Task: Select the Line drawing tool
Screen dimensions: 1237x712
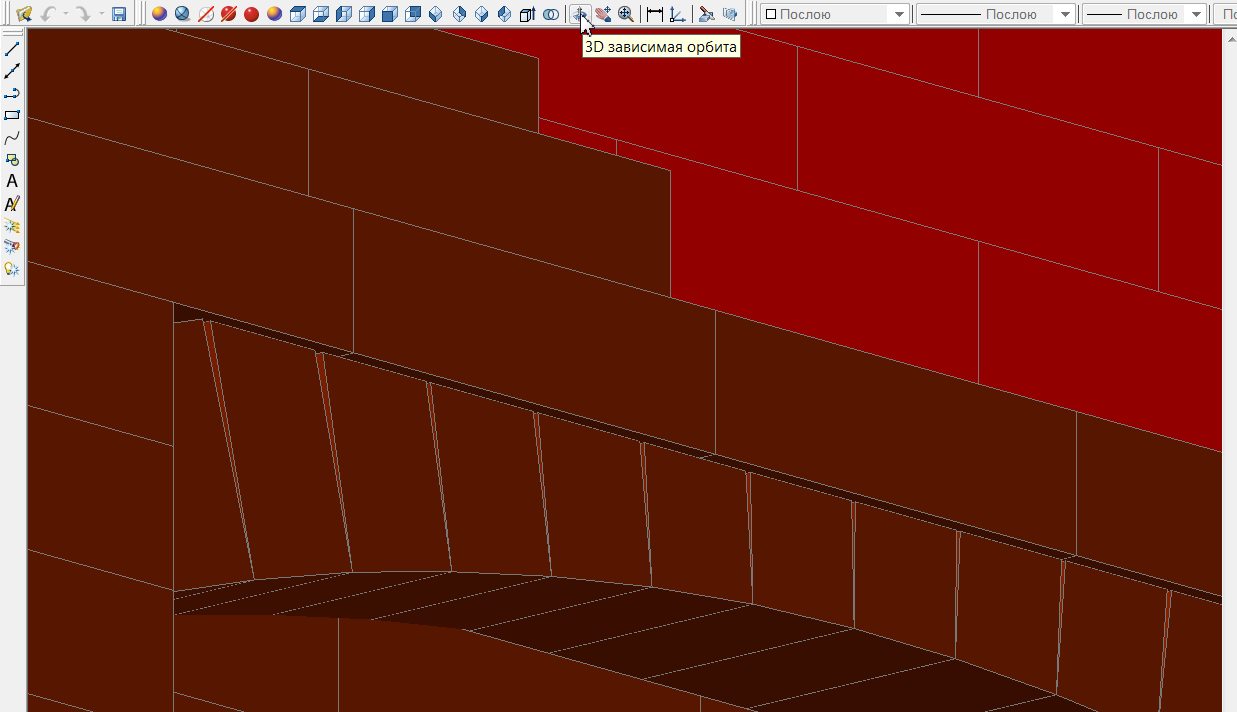Action: pyautogui.click(x=12, y=49)
